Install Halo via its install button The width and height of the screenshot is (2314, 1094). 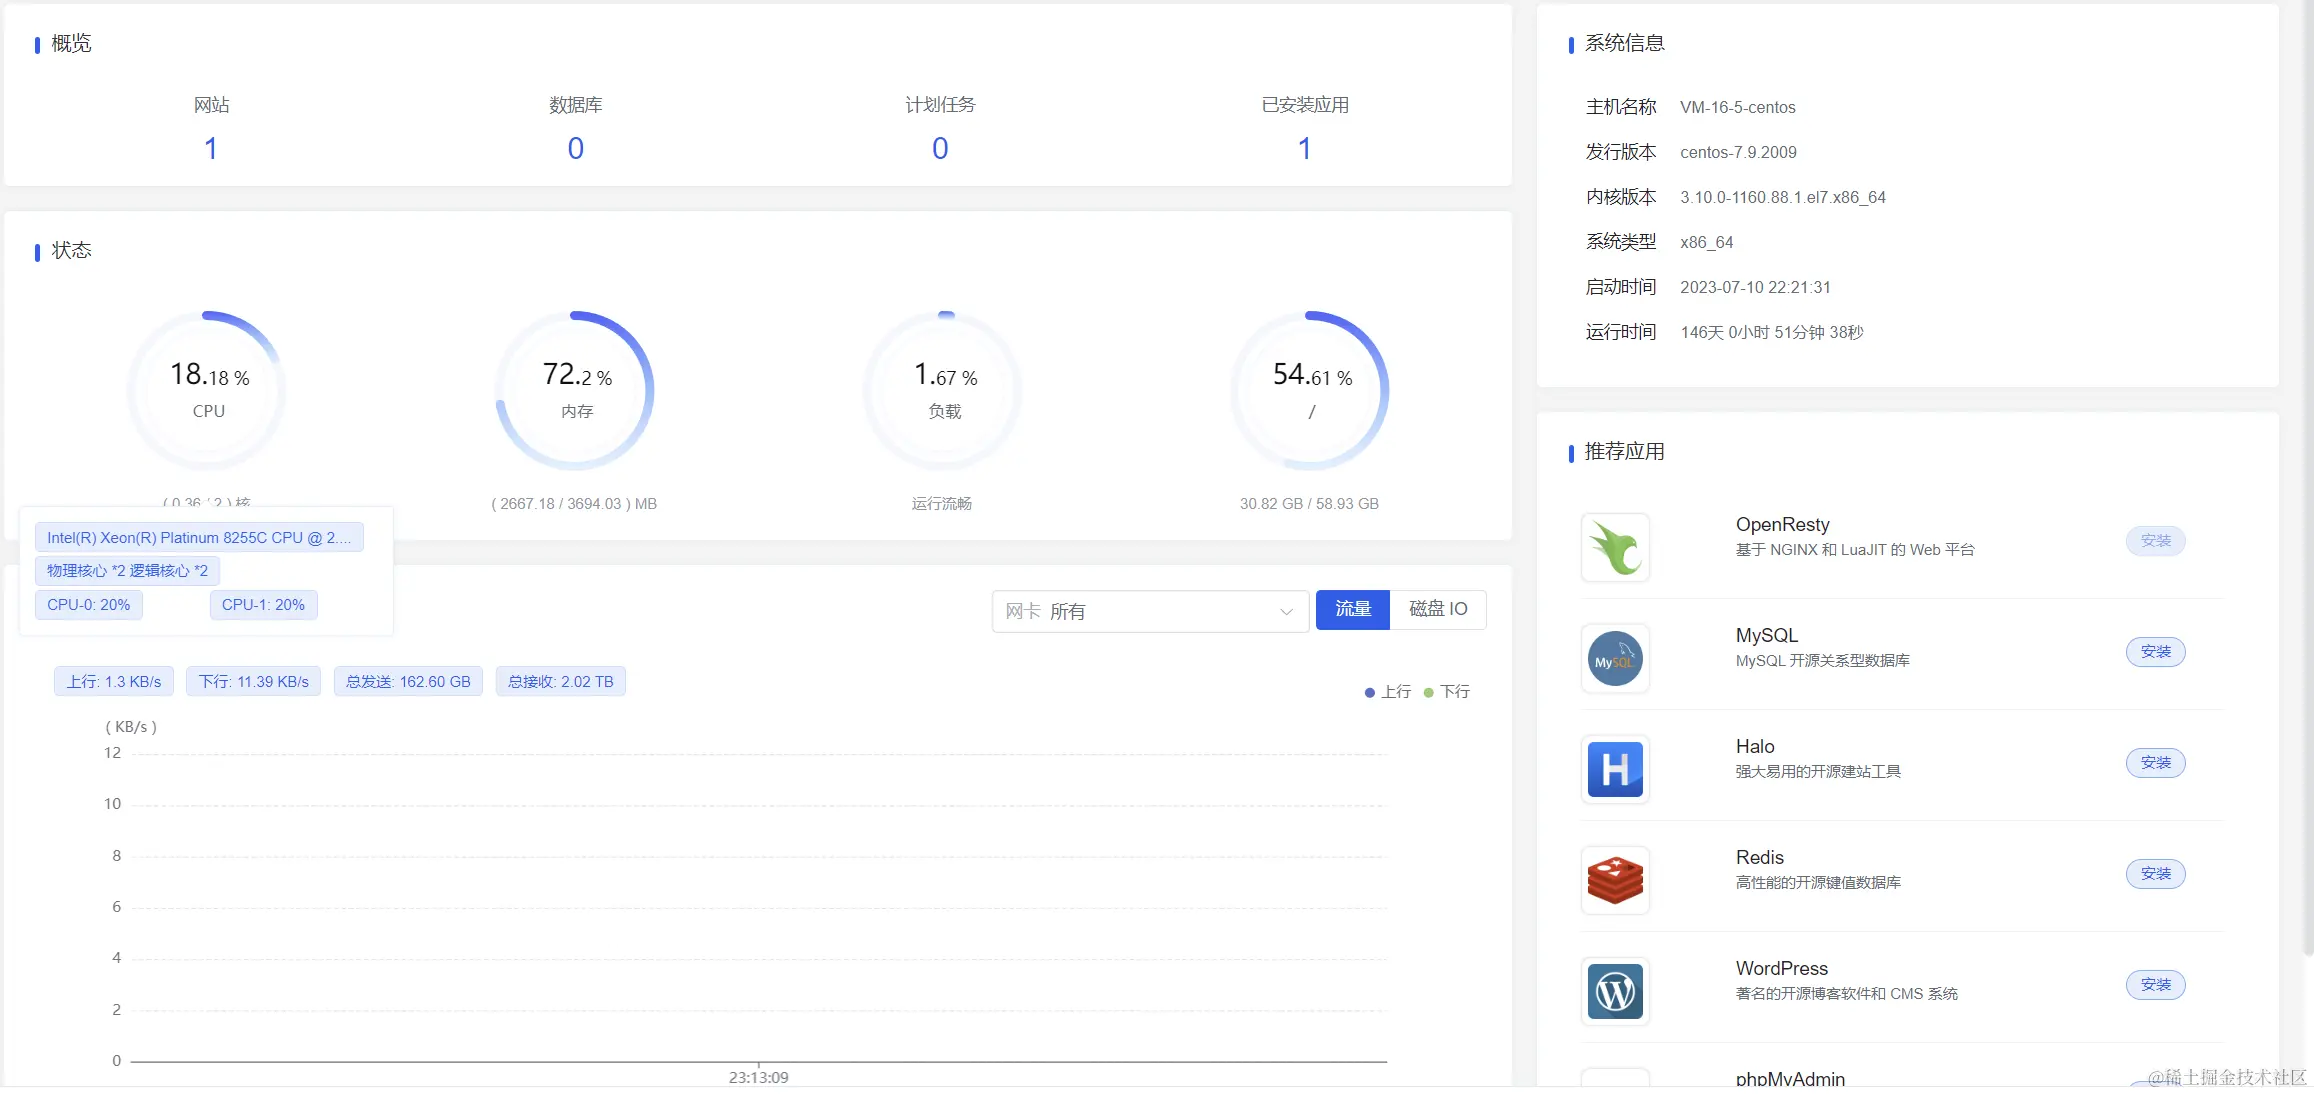pos(2155,763)
